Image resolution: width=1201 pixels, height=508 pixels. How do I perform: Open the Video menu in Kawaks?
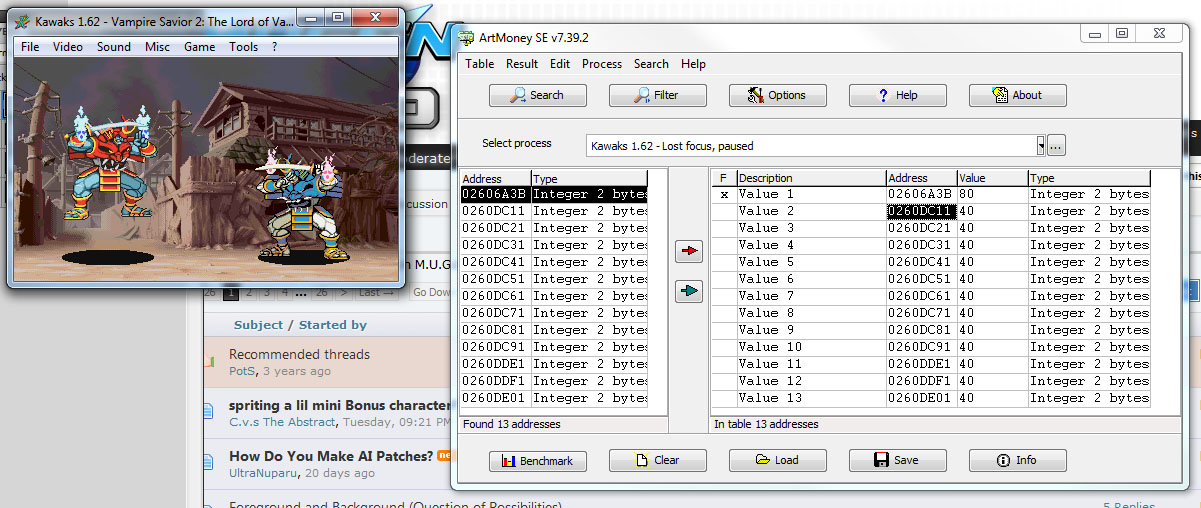coord(68,47)
